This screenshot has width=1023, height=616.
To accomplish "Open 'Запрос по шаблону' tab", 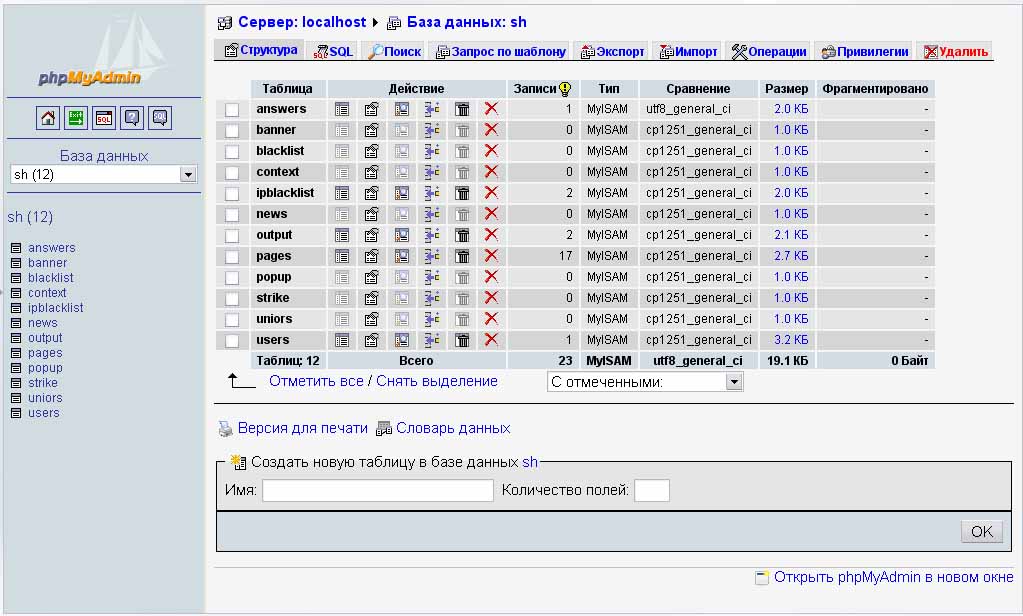I will pos(500,52).
